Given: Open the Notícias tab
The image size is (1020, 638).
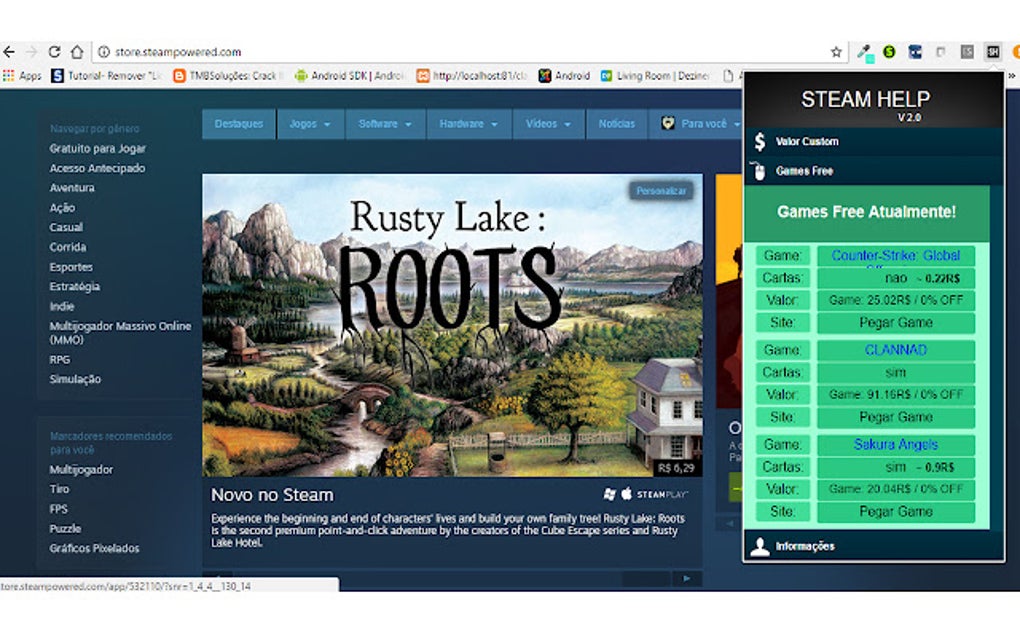Looking at the screenshot, I should 617,124.
